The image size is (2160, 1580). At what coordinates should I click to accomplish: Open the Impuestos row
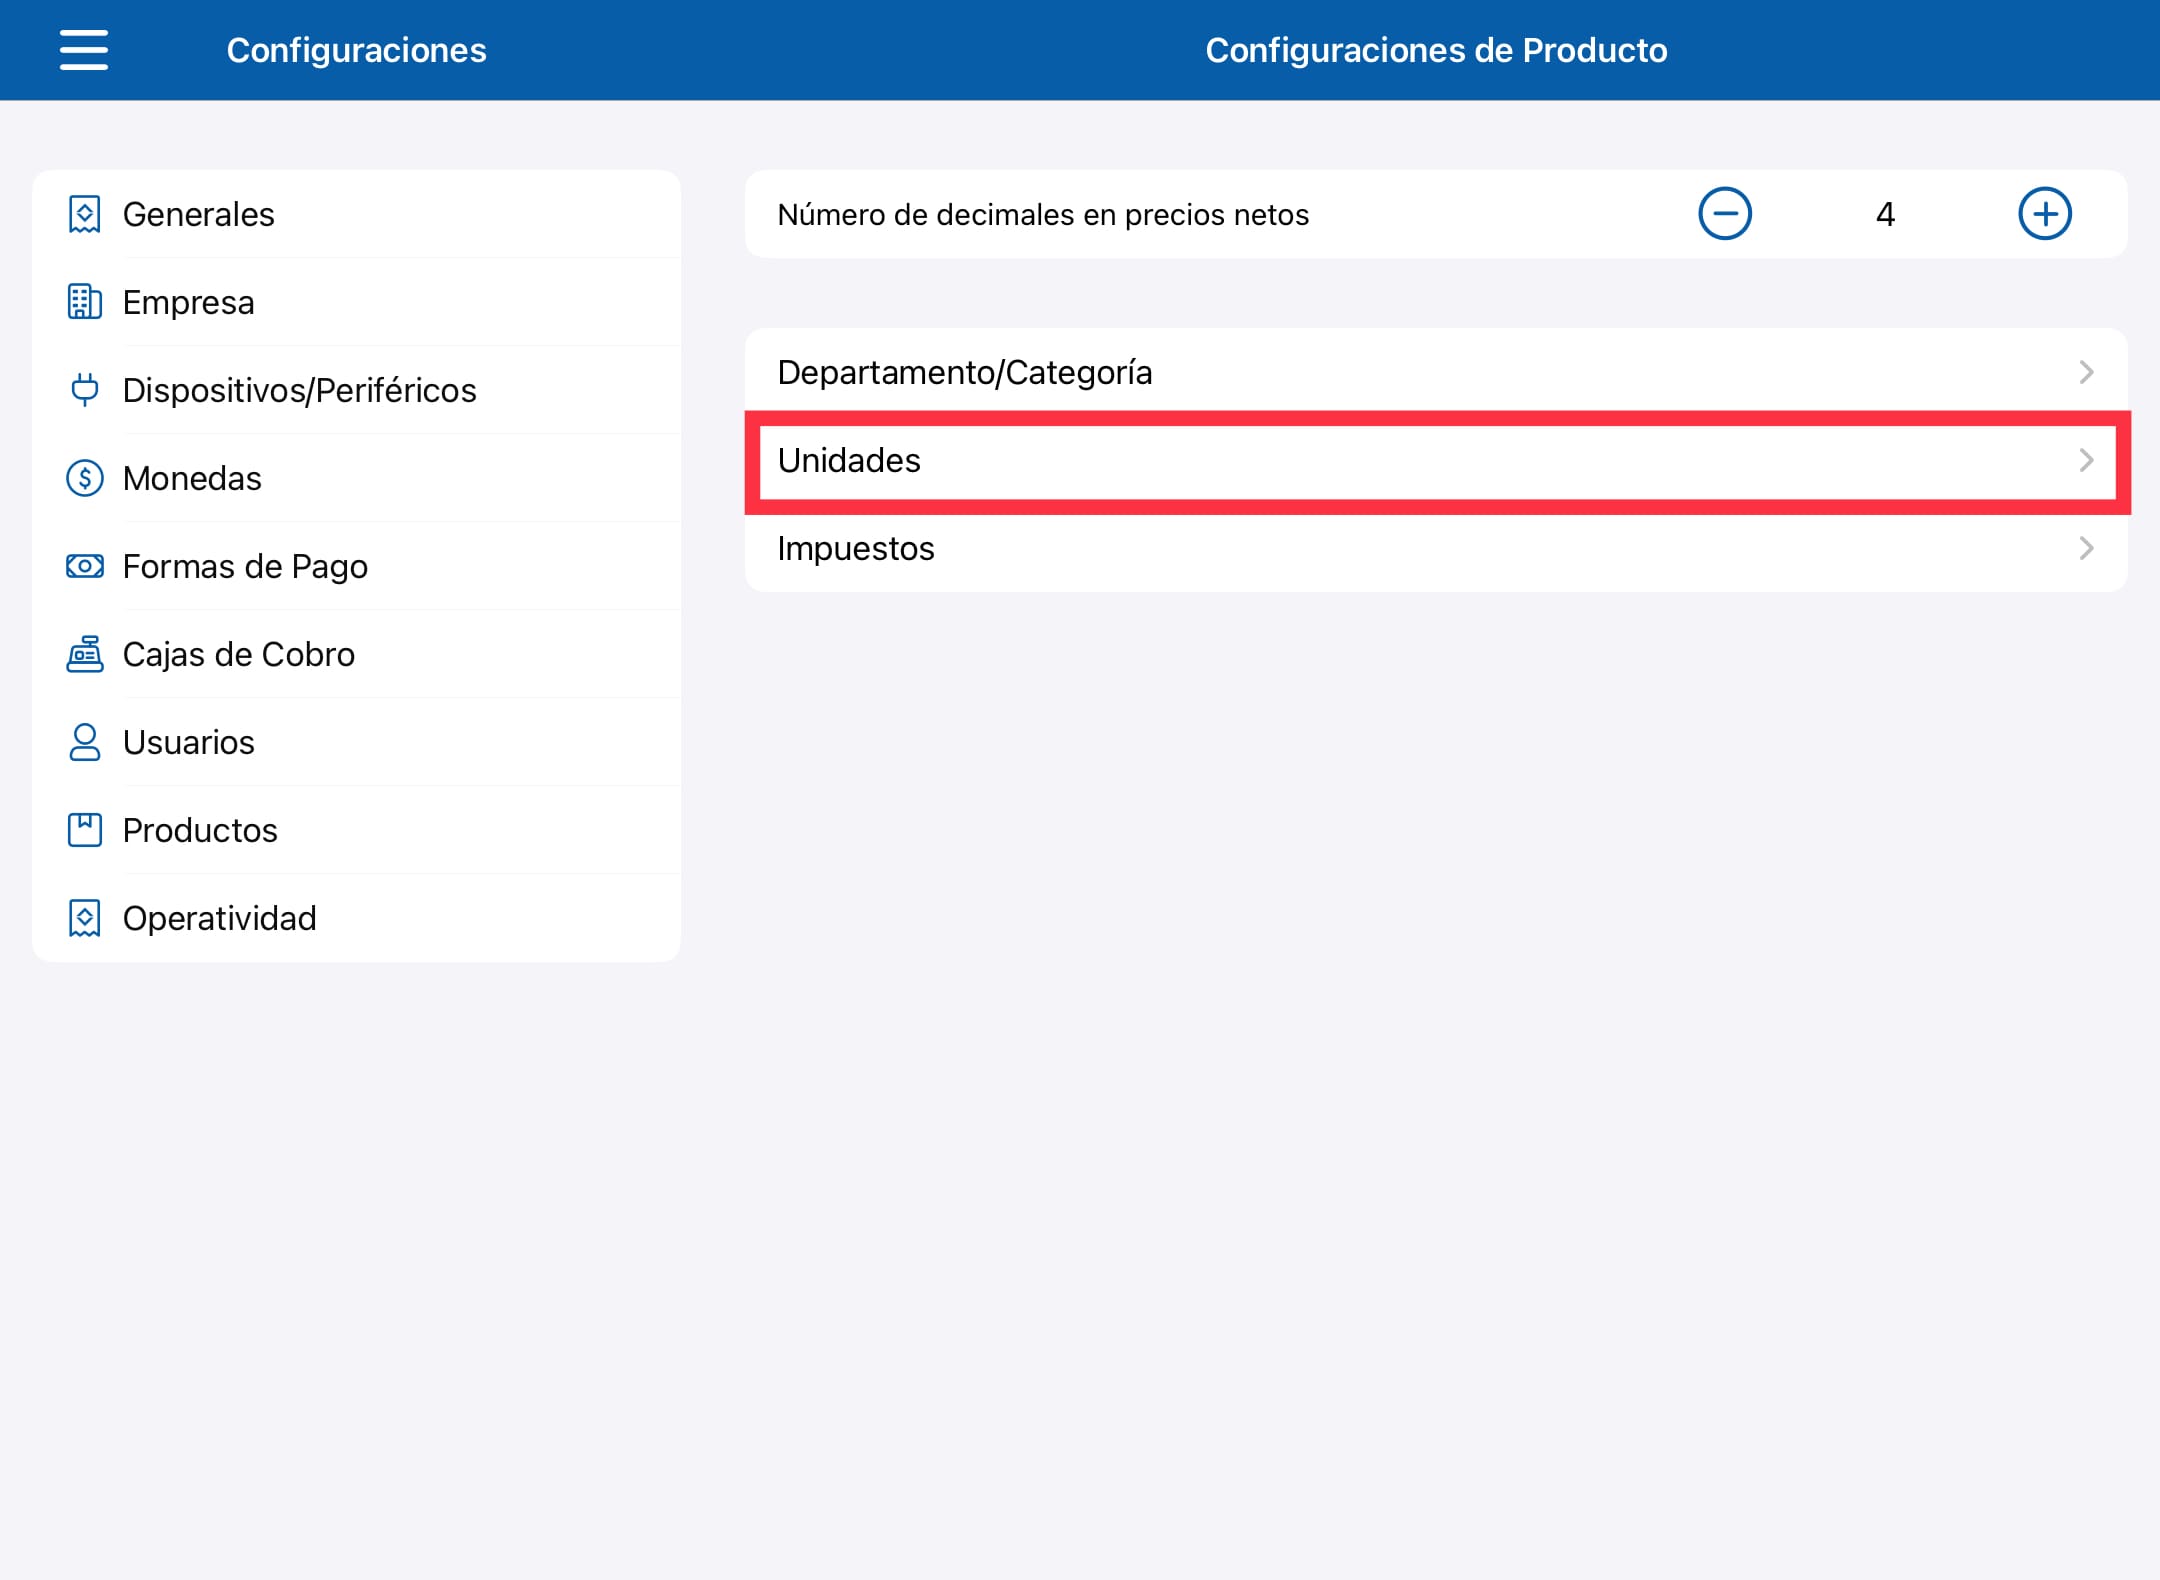tap(1436, 548)
